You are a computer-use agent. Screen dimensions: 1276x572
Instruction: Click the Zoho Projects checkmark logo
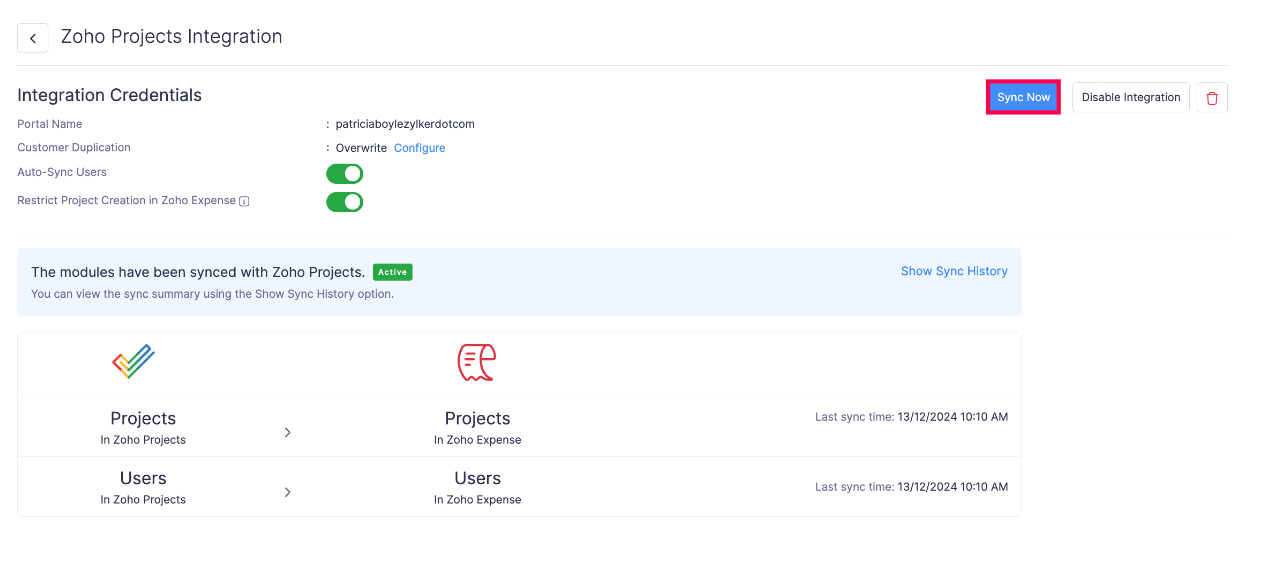(133, 362)
